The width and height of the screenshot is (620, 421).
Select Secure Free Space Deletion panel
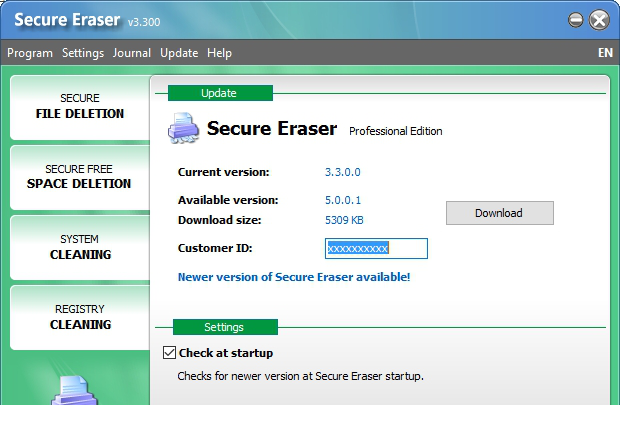[x=80, y=177]
